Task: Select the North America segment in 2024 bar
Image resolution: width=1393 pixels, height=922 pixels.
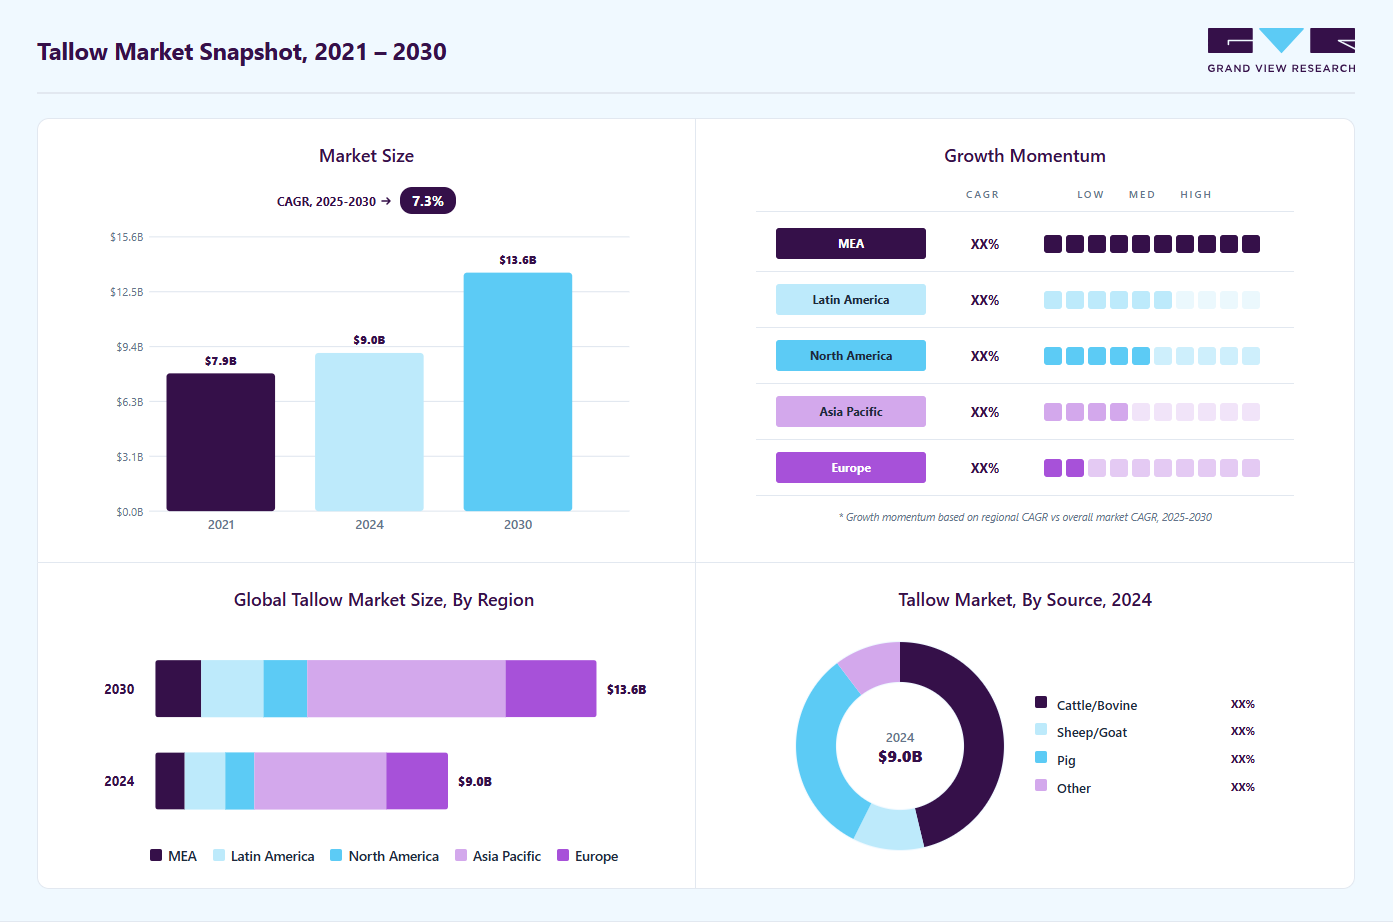Action: [x=240, y=781]
